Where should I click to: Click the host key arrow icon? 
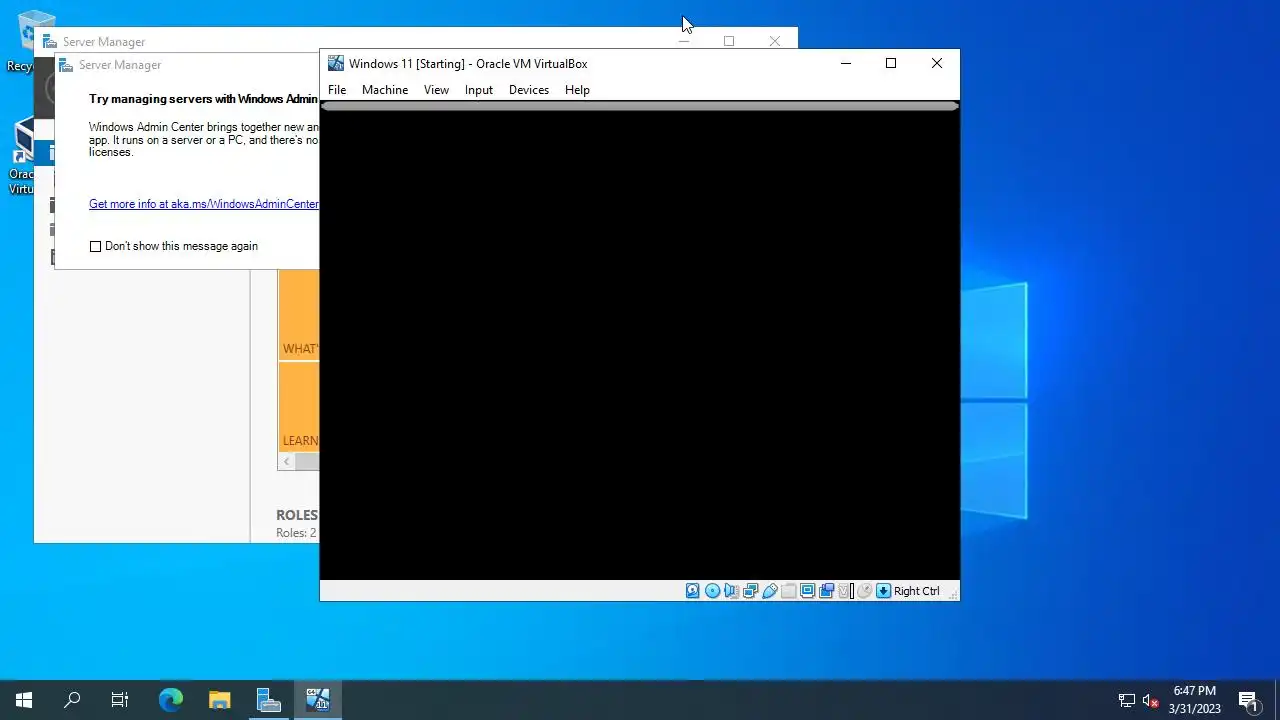tap(883, 591)
